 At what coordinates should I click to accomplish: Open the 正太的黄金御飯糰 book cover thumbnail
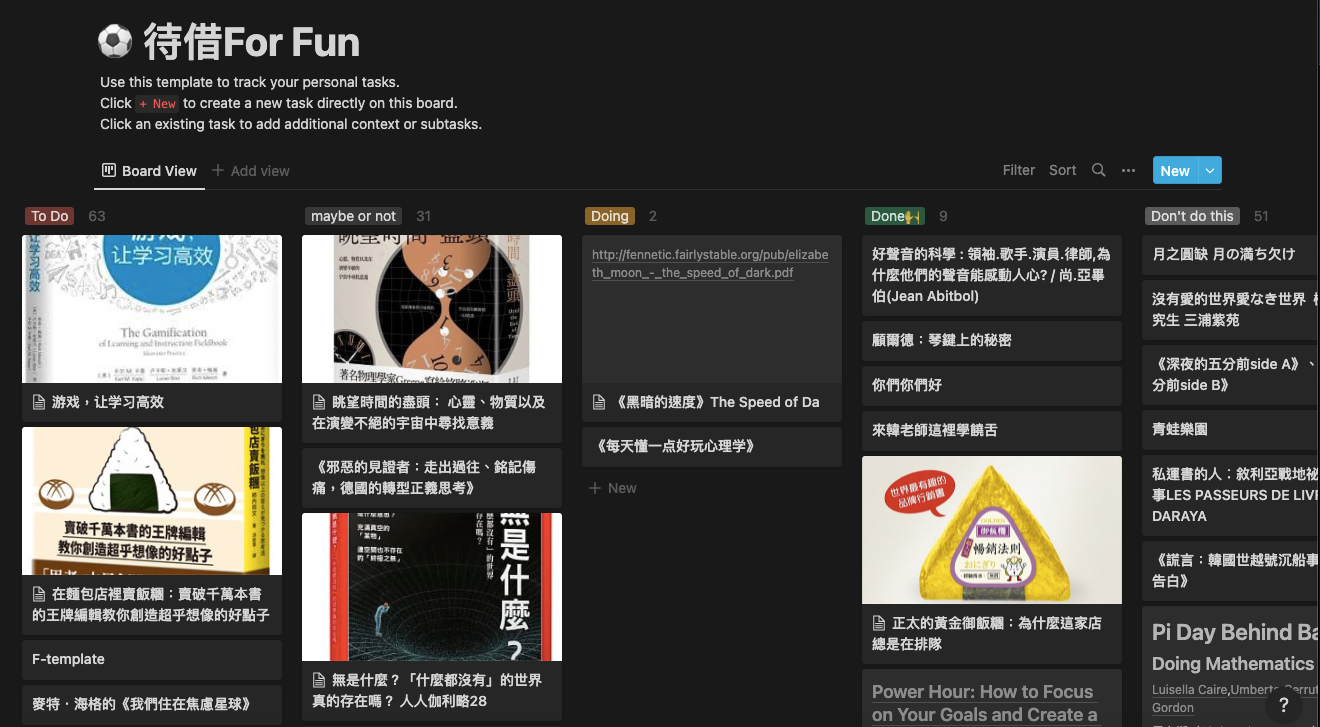click(991, 530)
